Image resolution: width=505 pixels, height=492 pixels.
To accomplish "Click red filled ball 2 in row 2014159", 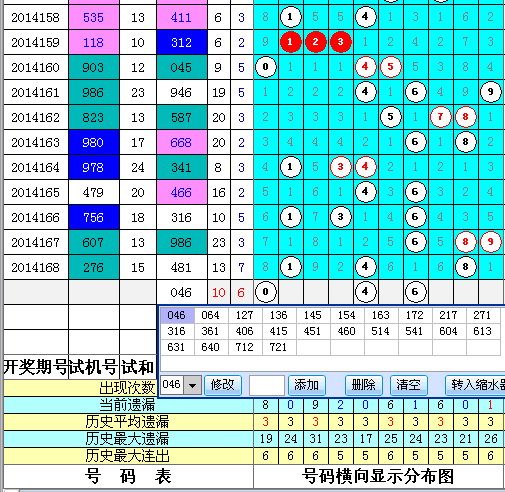I will pos(315,42).
